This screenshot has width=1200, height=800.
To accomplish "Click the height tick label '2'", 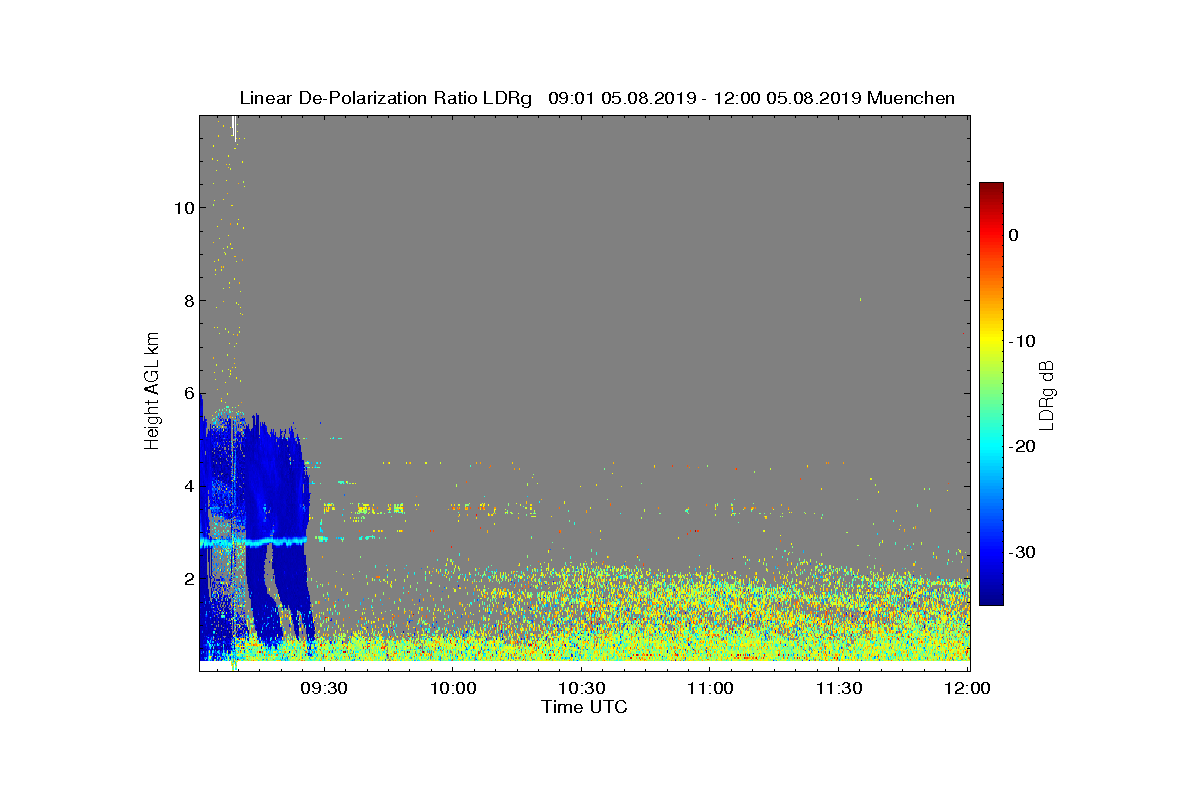I will point(187,579).
